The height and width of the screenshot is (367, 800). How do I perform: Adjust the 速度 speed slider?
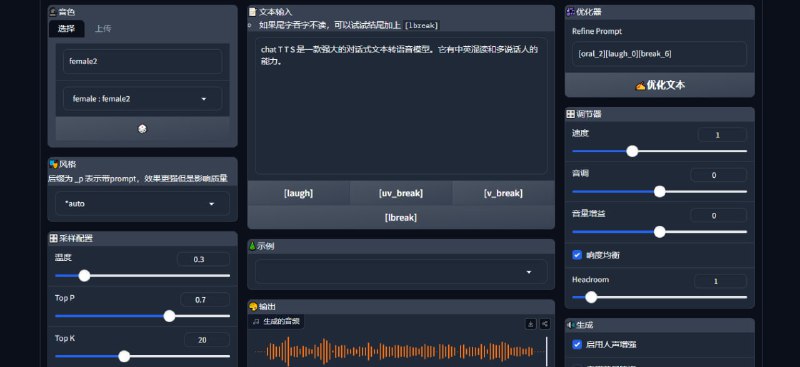(660, 151)
